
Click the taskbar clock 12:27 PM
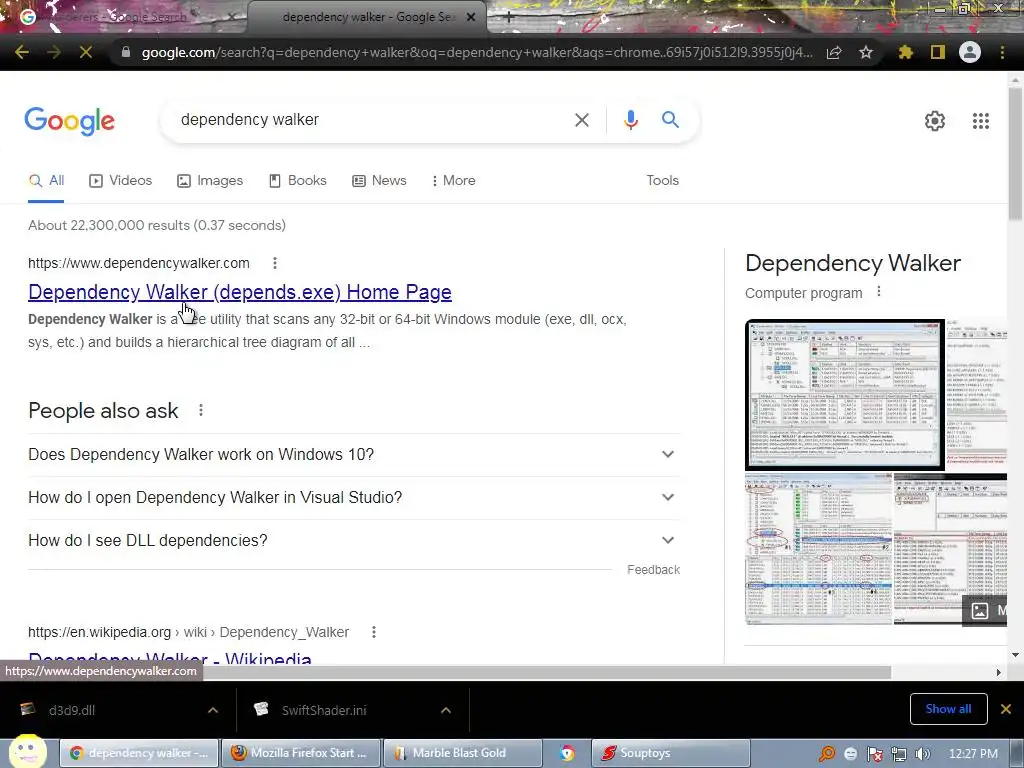pyautogui.click(x=973, y=754)
